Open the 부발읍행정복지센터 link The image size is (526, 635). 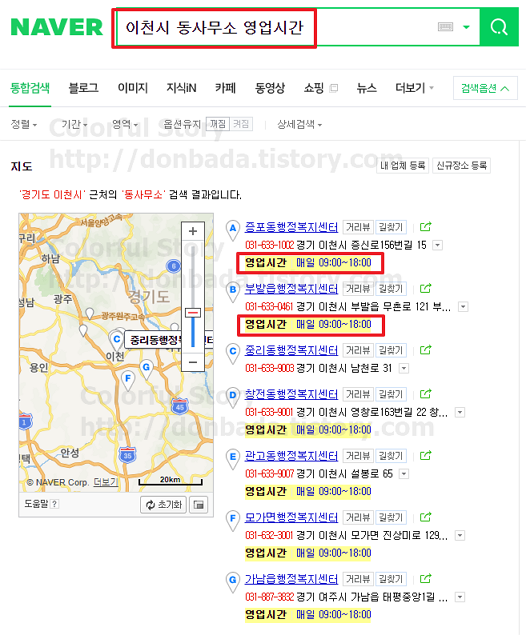[291, 288]
